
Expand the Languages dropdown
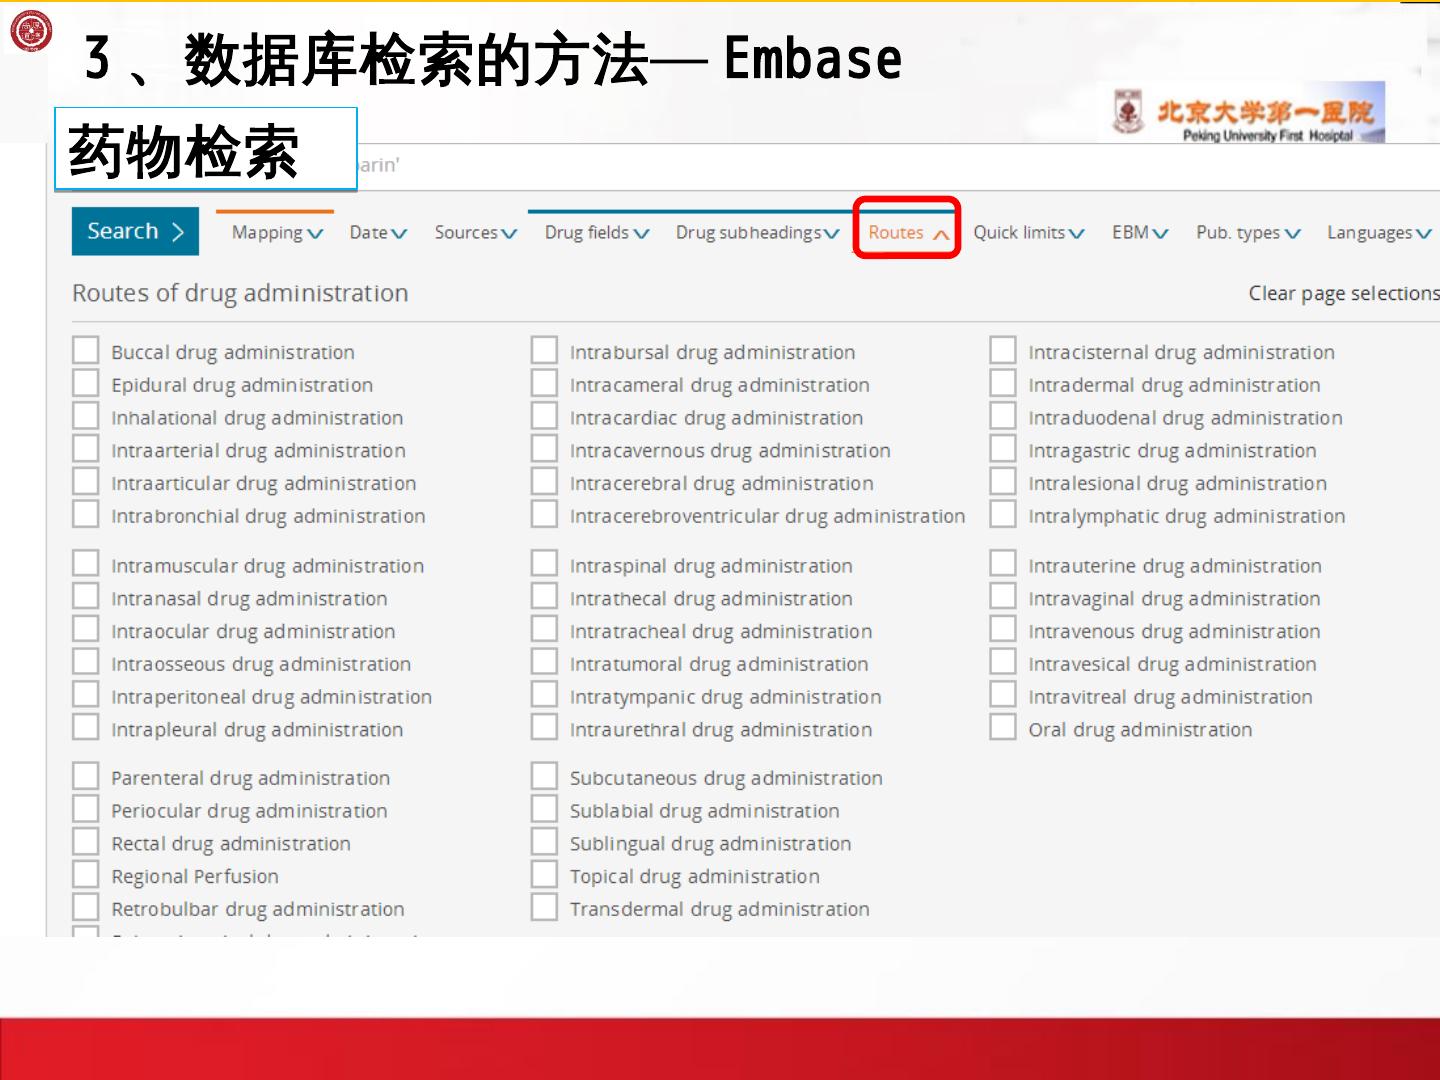click(1379, 232)
